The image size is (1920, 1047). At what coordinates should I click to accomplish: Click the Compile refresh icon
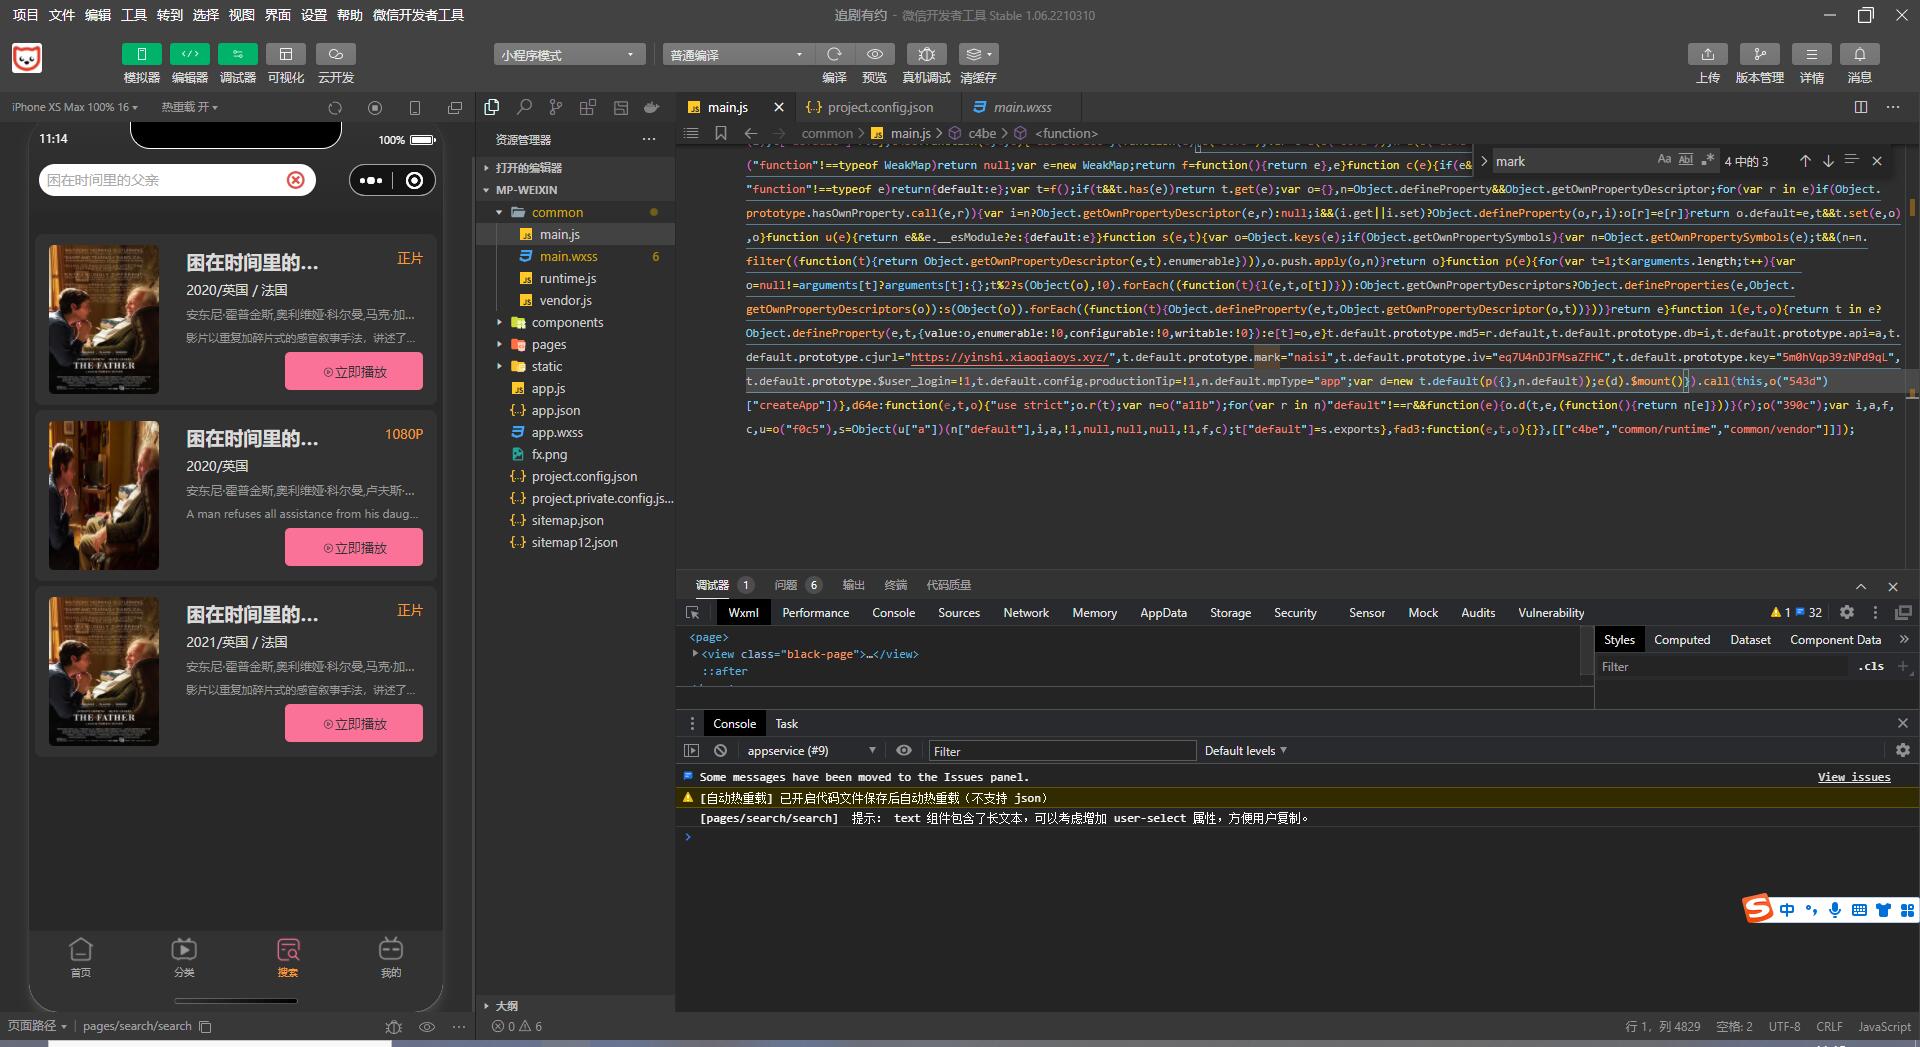[834, 54]
